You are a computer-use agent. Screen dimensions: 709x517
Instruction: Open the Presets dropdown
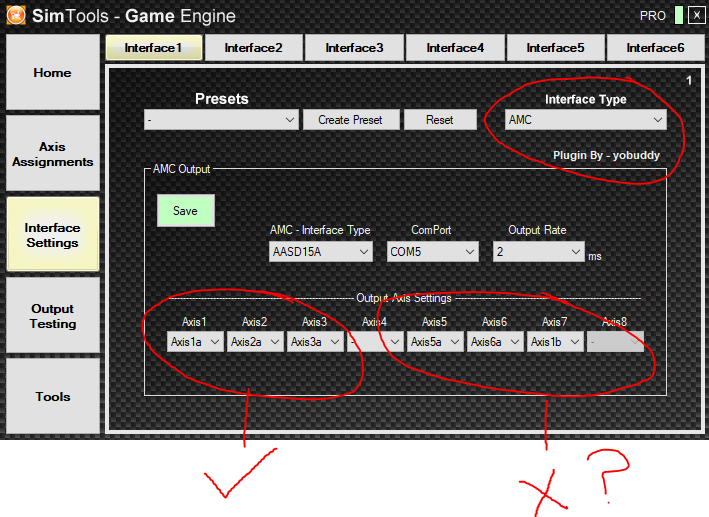221,120
